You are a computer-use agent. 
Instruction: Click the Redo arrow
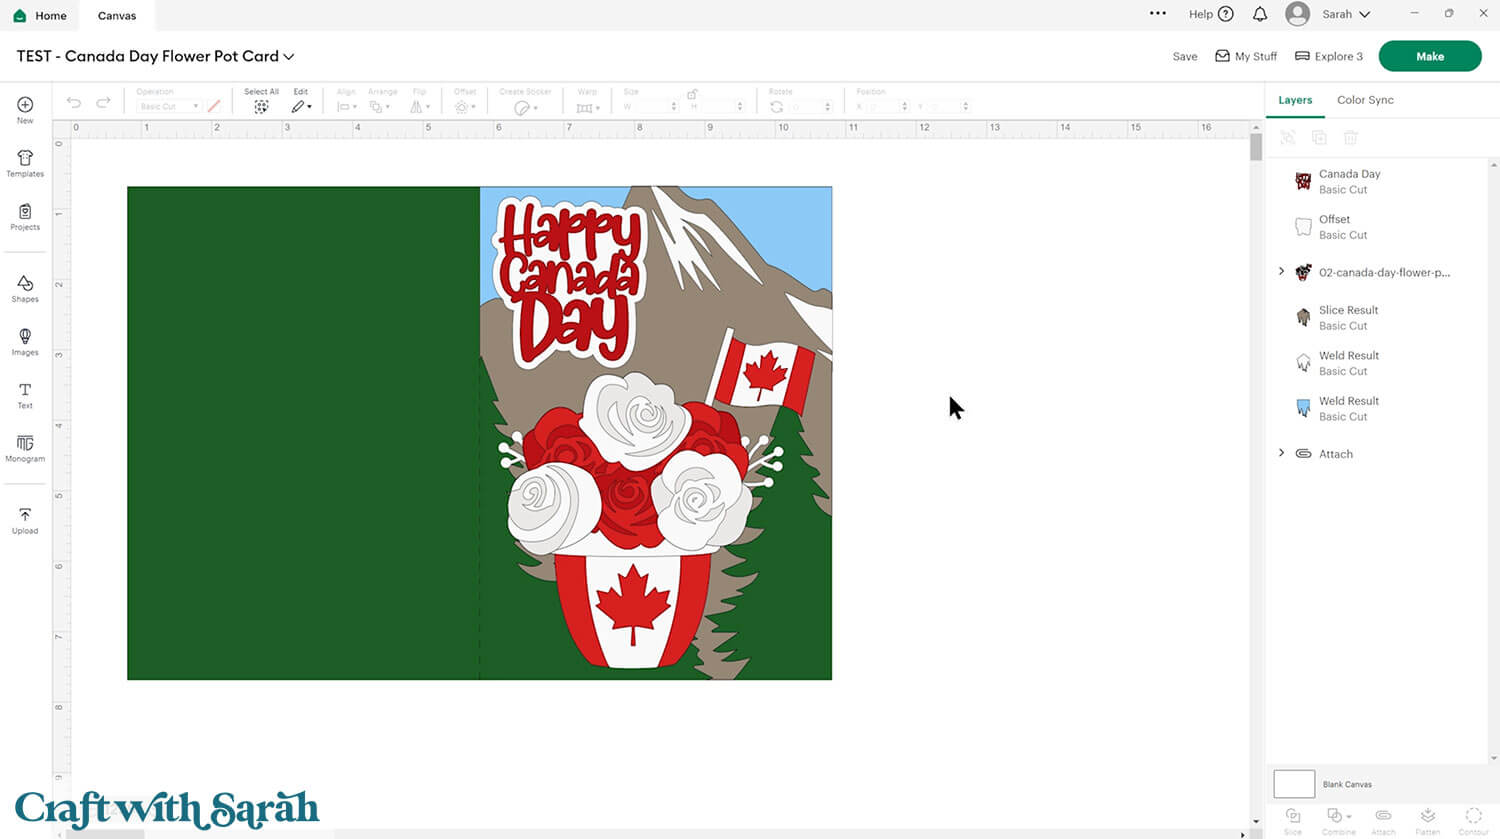[103, 103]
